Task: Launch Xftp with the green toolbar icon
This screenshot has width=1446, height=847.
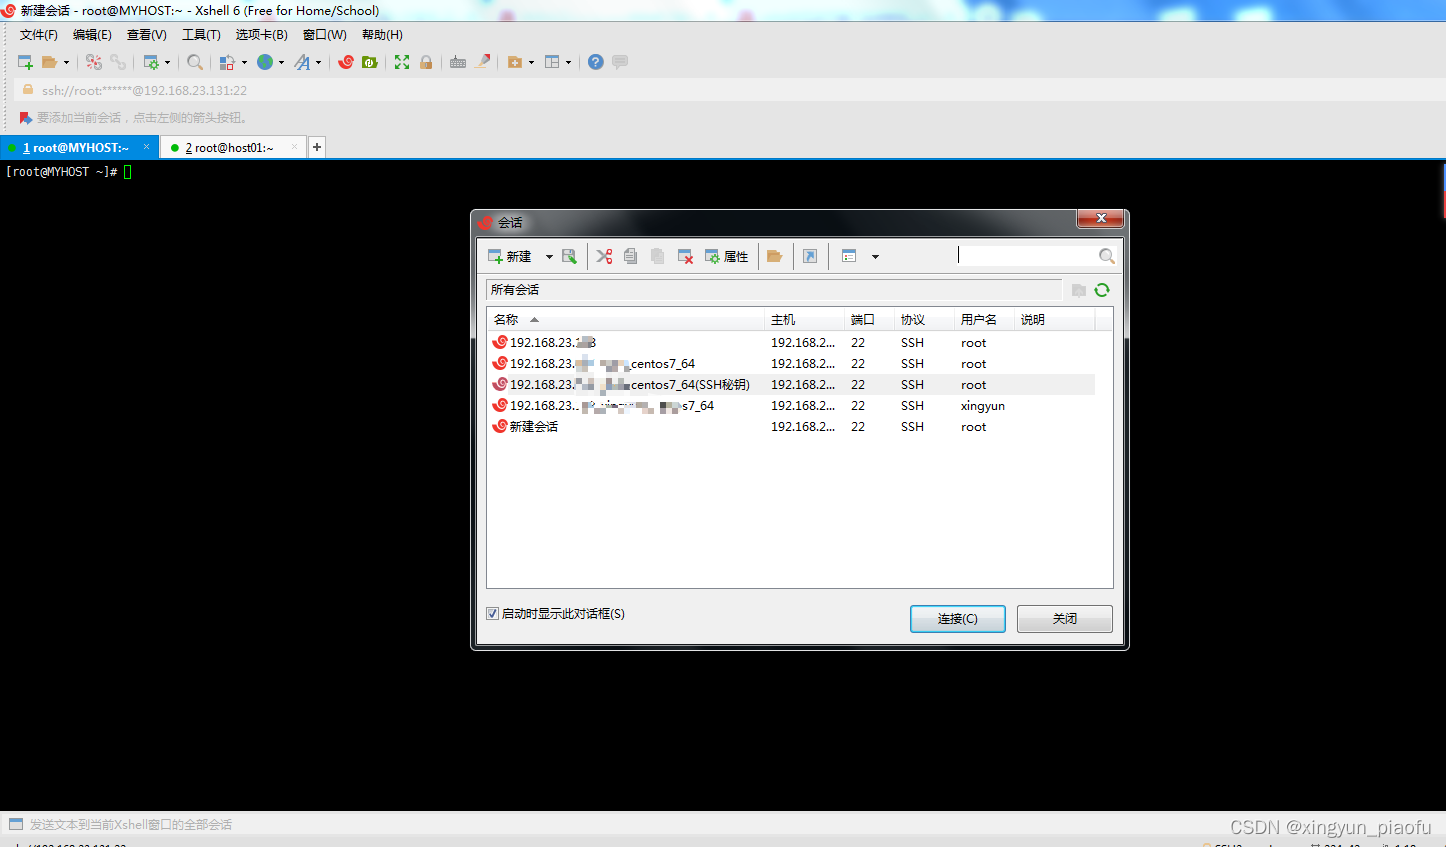Action: [370, 62]
